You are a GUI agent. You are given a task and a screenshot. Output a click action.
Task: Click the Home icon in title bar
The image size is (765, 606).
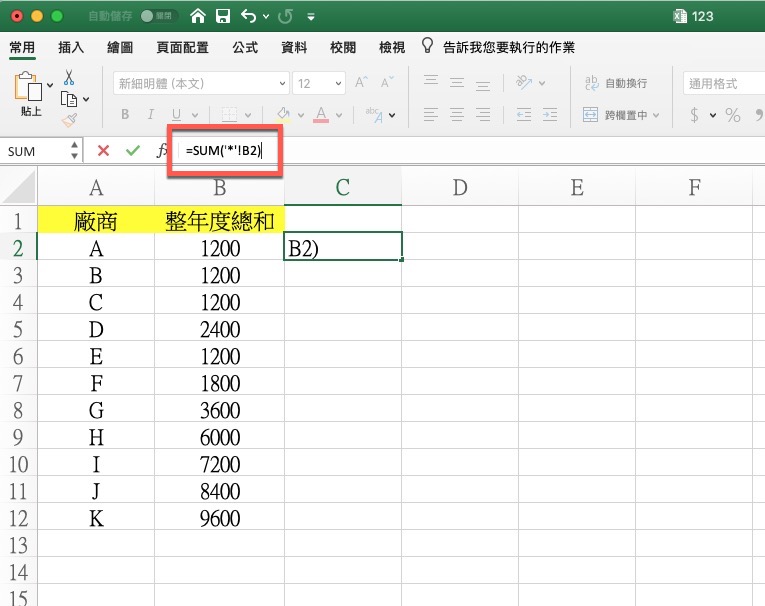pos(199,16)
